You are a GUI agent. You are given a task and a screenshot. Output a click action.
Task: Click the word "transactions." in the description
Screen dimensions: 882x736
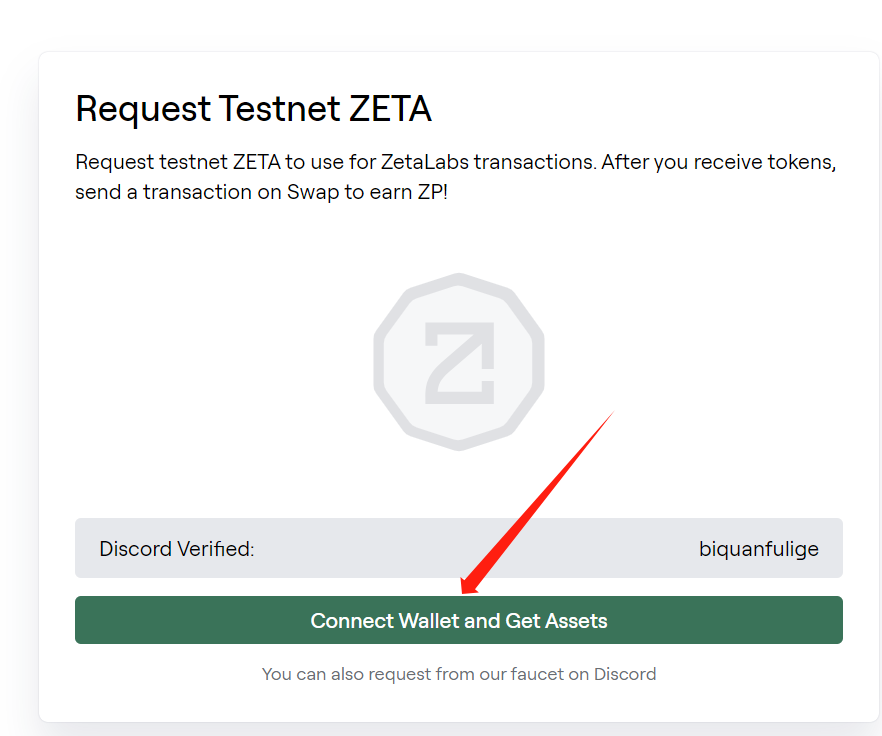(x=535, y=162)
